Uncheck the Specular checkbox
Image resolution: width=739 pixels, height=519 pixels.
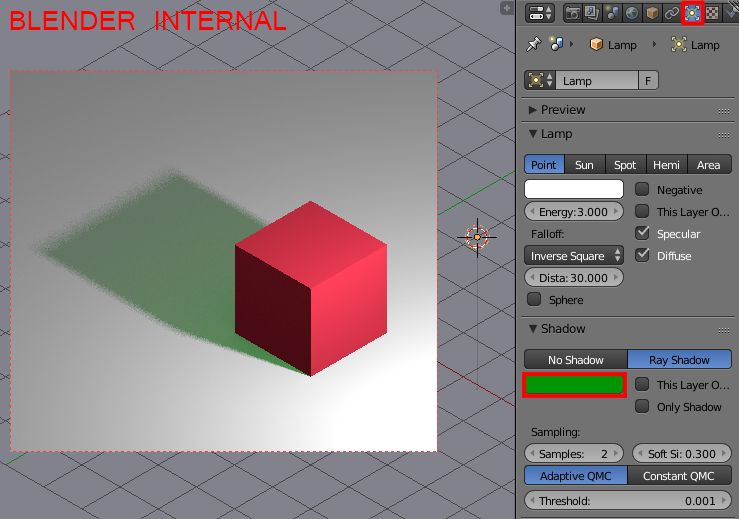(642, 233)
